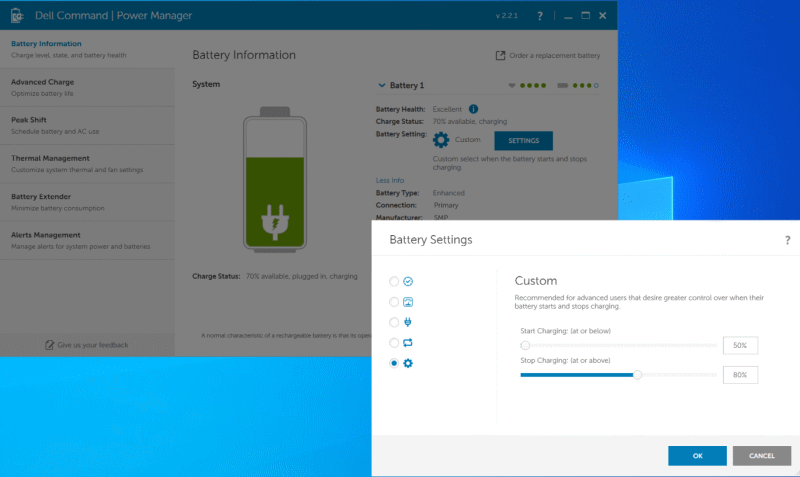This screenshot has width=800, height=477.
Task: Choose the third radio button for AC use
Action: (x=394, y=322)
